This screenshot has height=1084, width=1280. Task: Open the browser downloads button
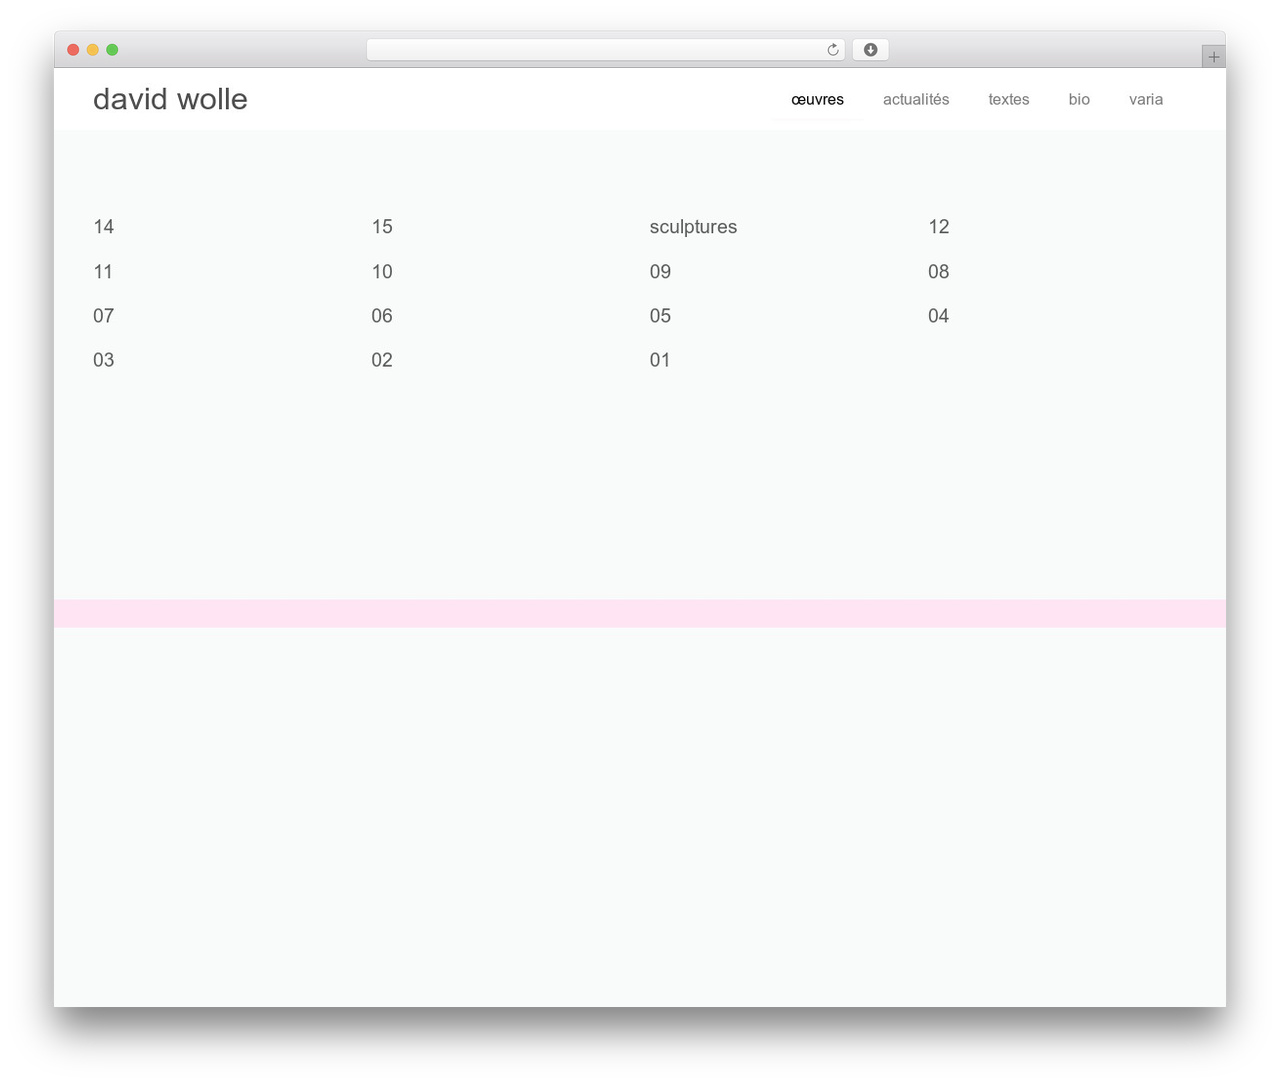point(870,50)
